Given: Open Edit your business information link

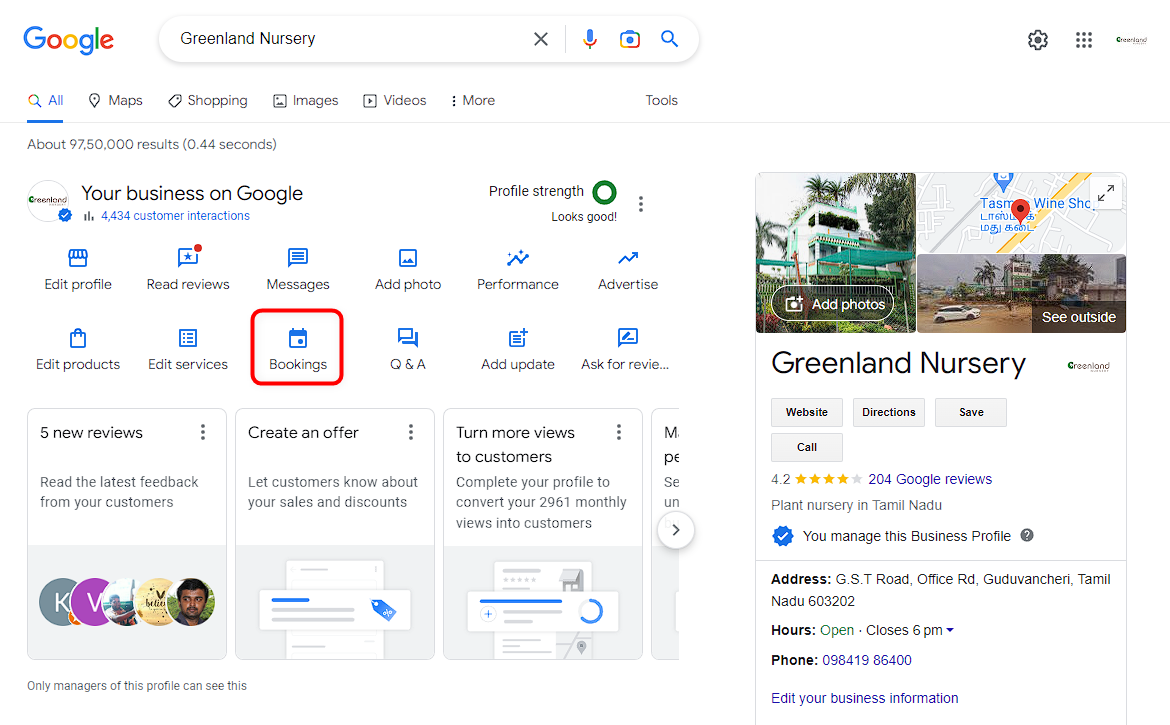Looking at the screenshot, I should pyautogui.click(x=864, y=698).
